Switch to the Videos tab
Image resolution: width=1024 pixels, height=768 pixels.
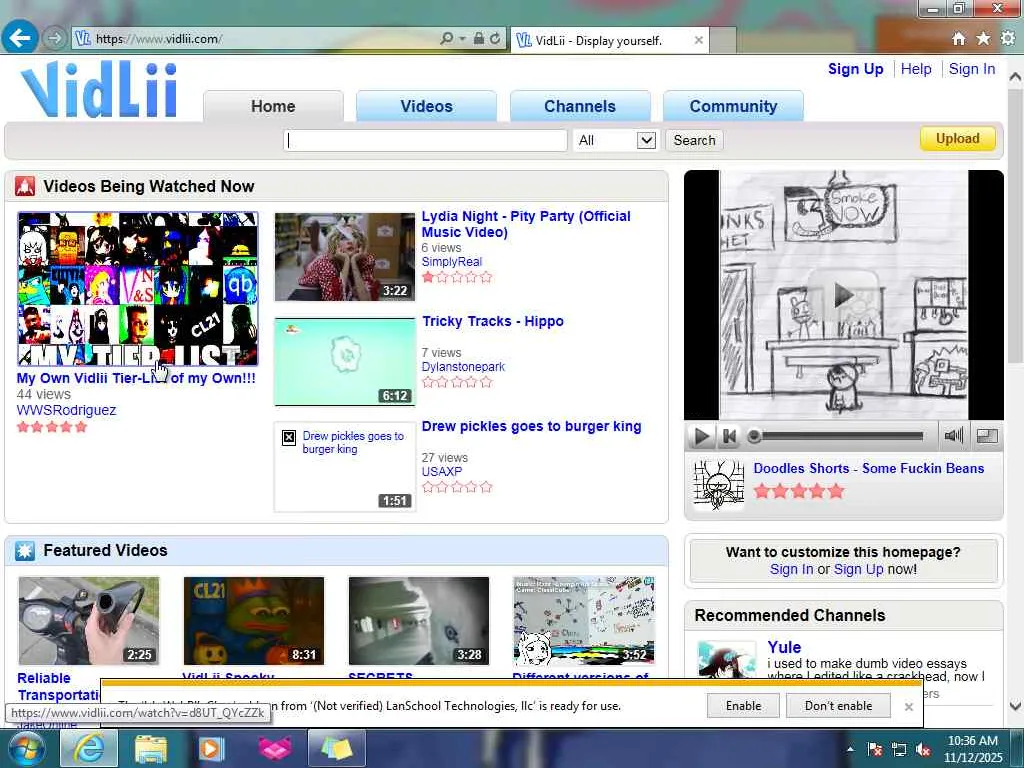pyautogui.click(x=426, y=106)
